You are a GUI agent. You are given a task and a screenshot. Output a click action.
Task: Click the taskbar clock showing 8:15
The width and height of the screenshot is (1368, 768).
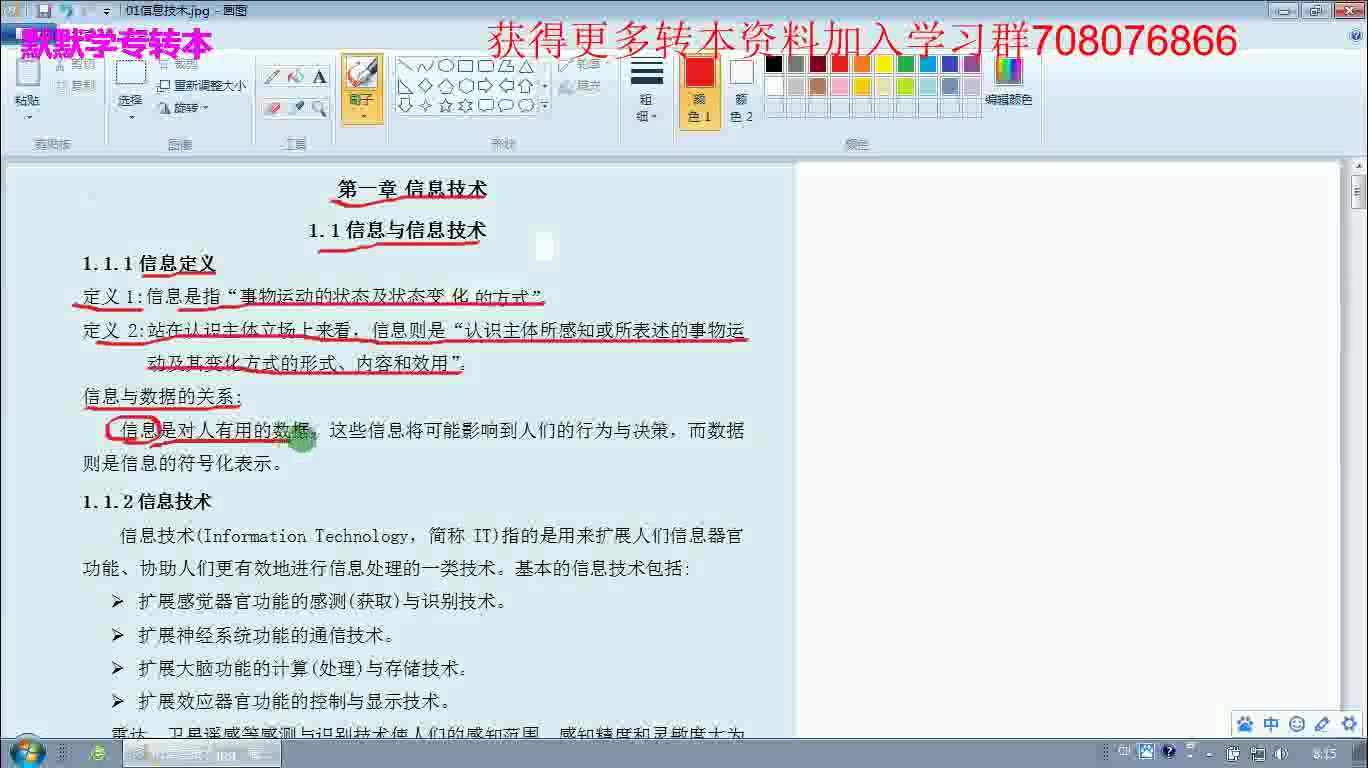[1325, 754]
